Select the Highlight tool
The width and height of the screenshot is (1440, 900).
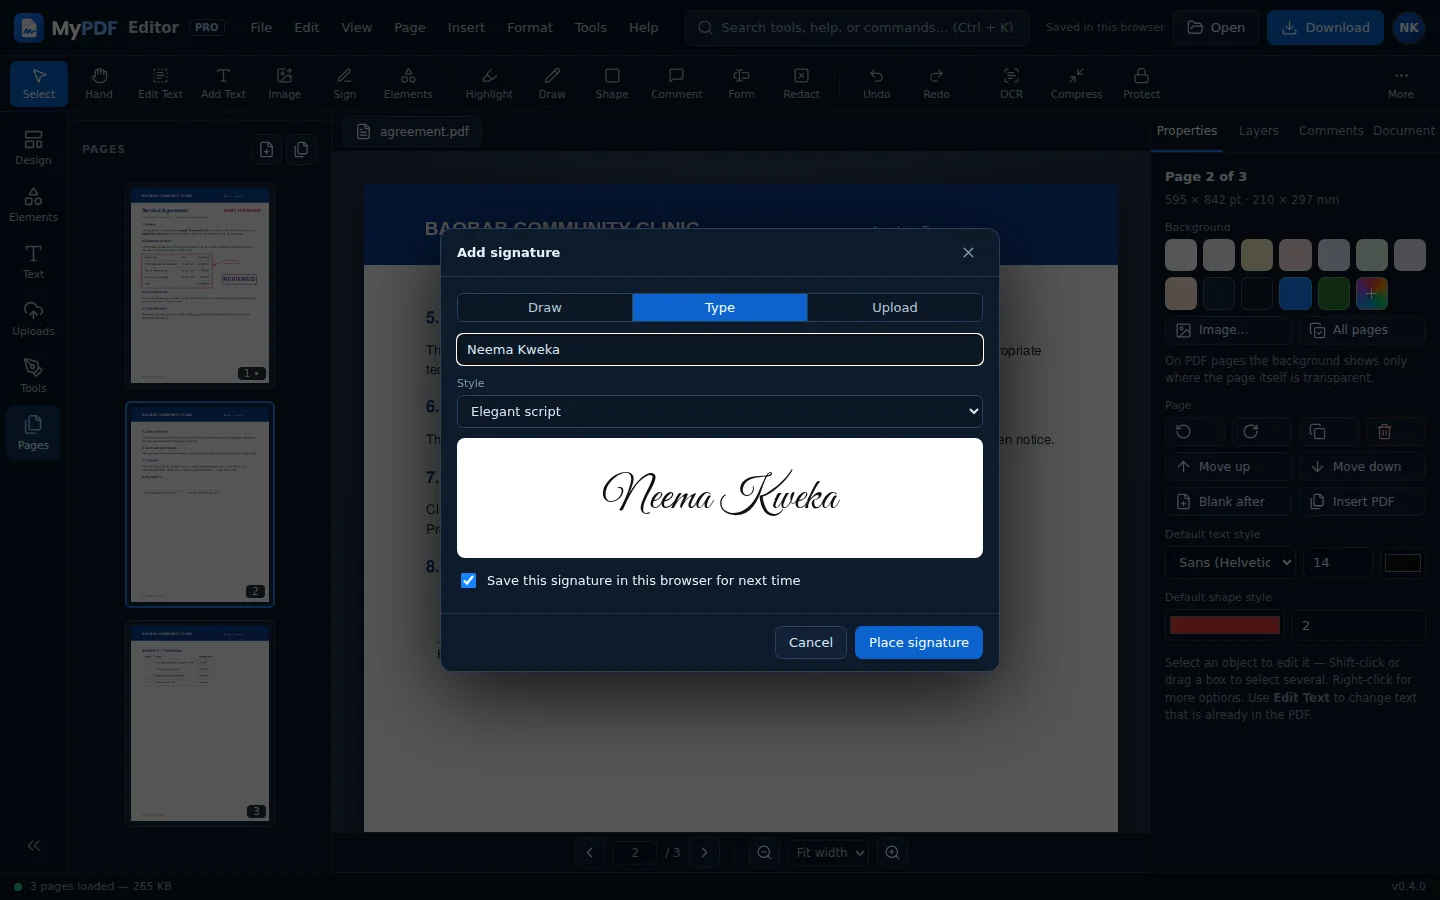(x=489, y=83)
